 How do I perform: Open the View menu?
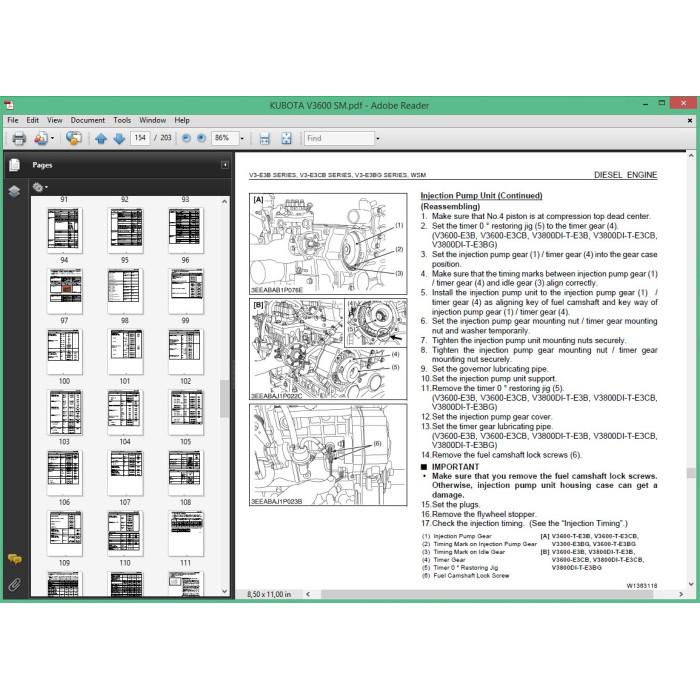pyautogui.click(x=54, y=120)
